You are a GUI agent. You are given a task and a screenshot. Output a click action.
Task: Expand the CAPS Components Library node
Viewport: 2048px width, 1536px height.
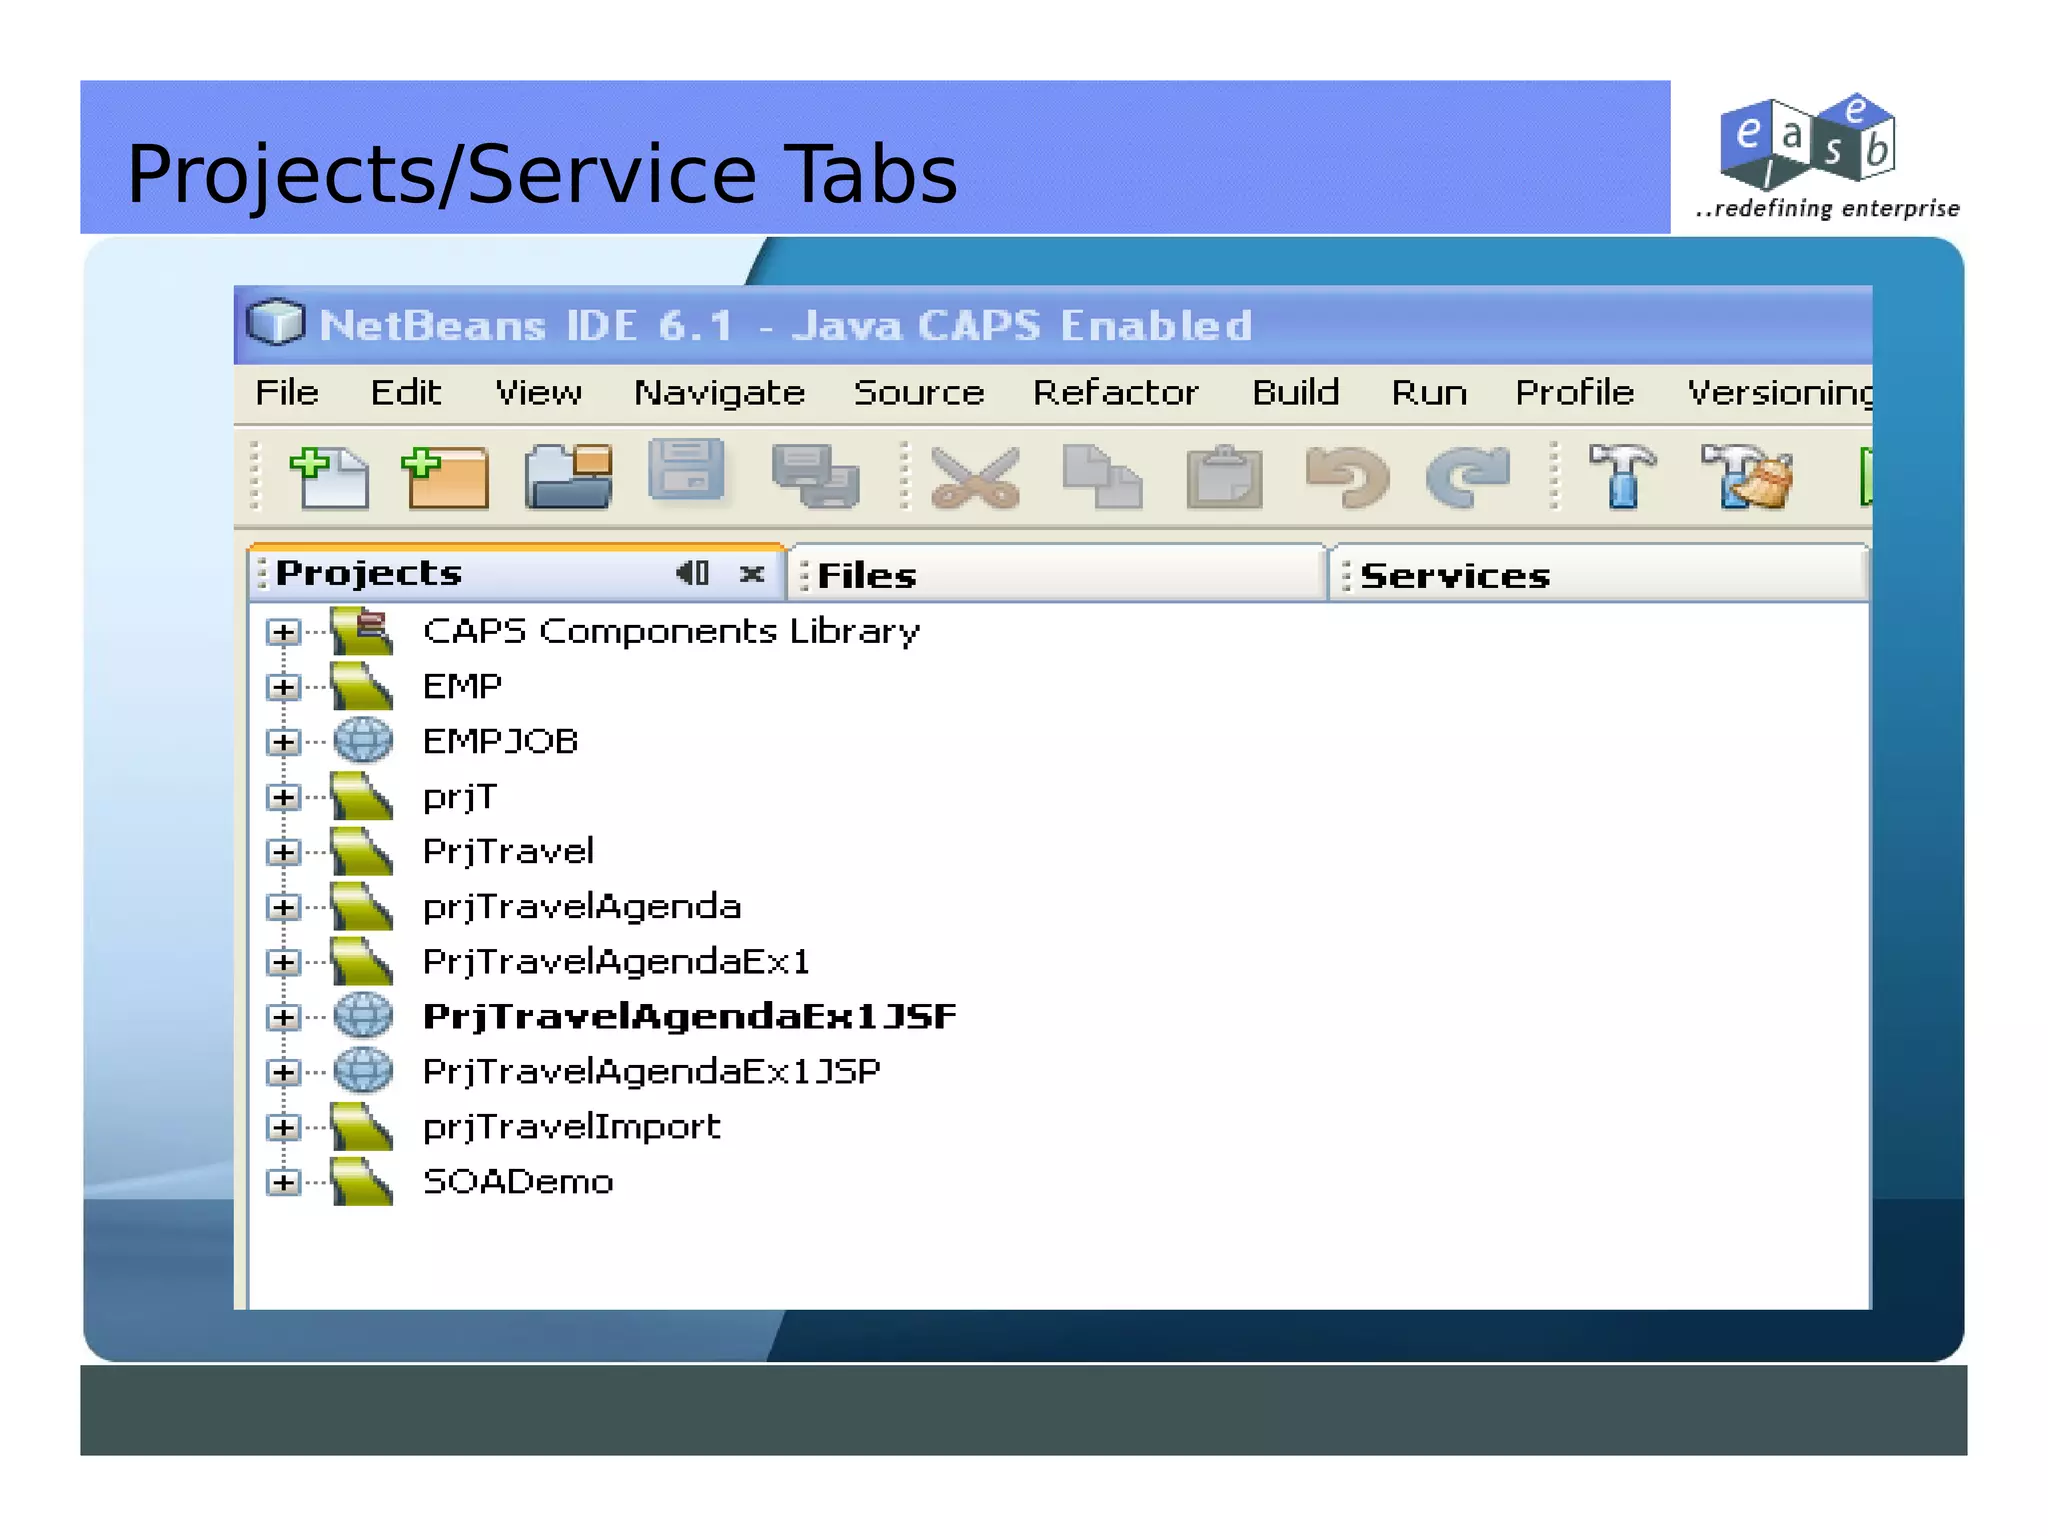pos(284,632)
